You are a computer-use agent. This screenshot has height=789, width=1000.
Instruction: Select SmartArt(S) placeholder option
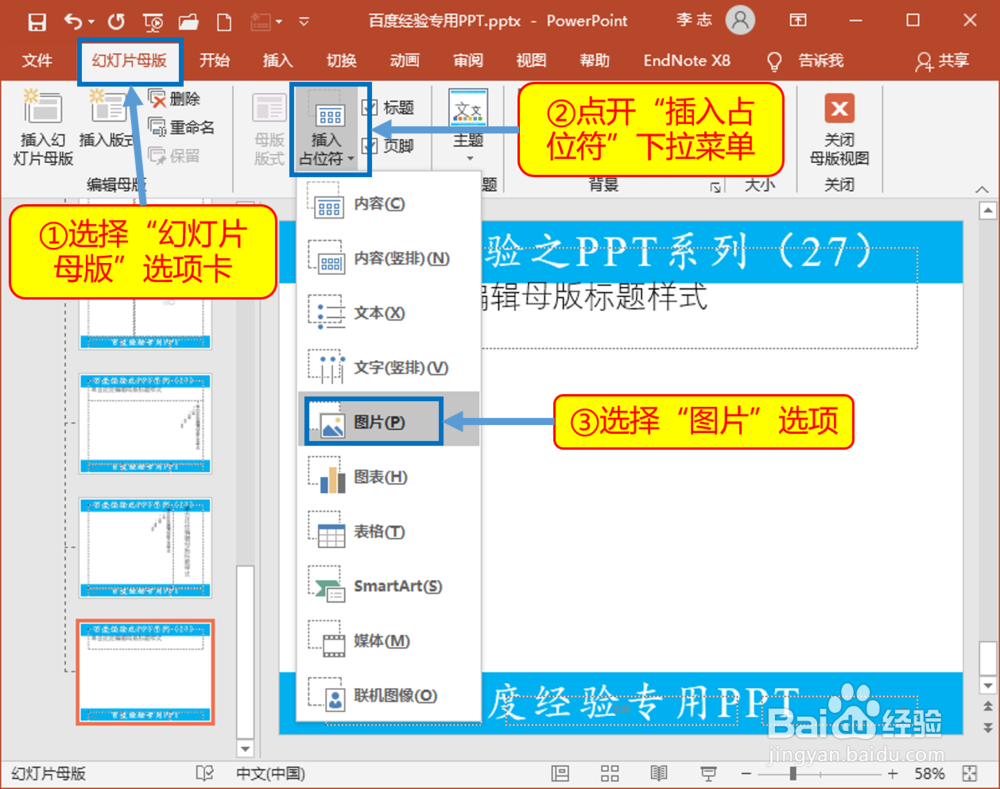(x=389, y=586)
